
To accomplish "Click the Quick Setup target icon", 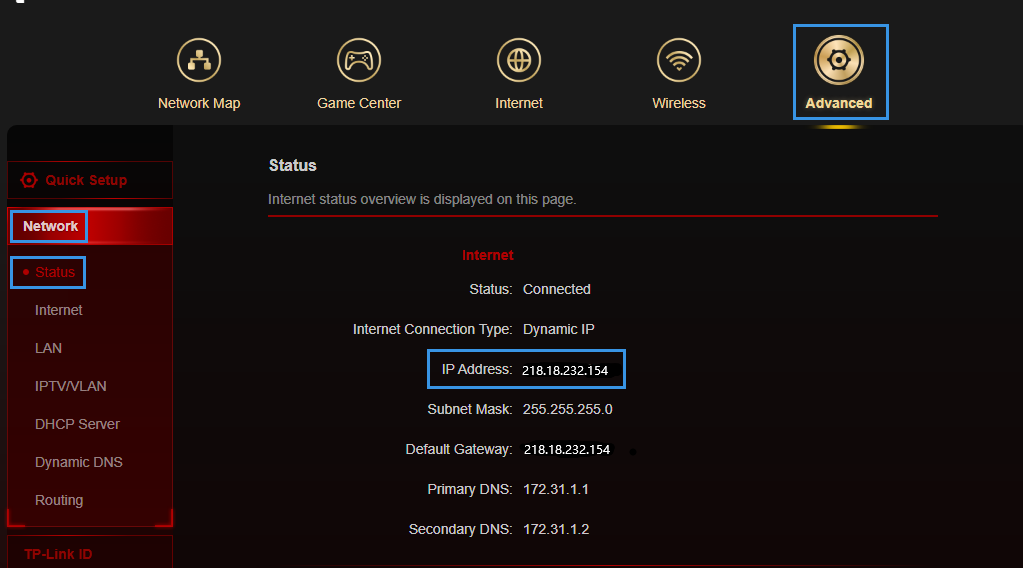I will [29, 180].
